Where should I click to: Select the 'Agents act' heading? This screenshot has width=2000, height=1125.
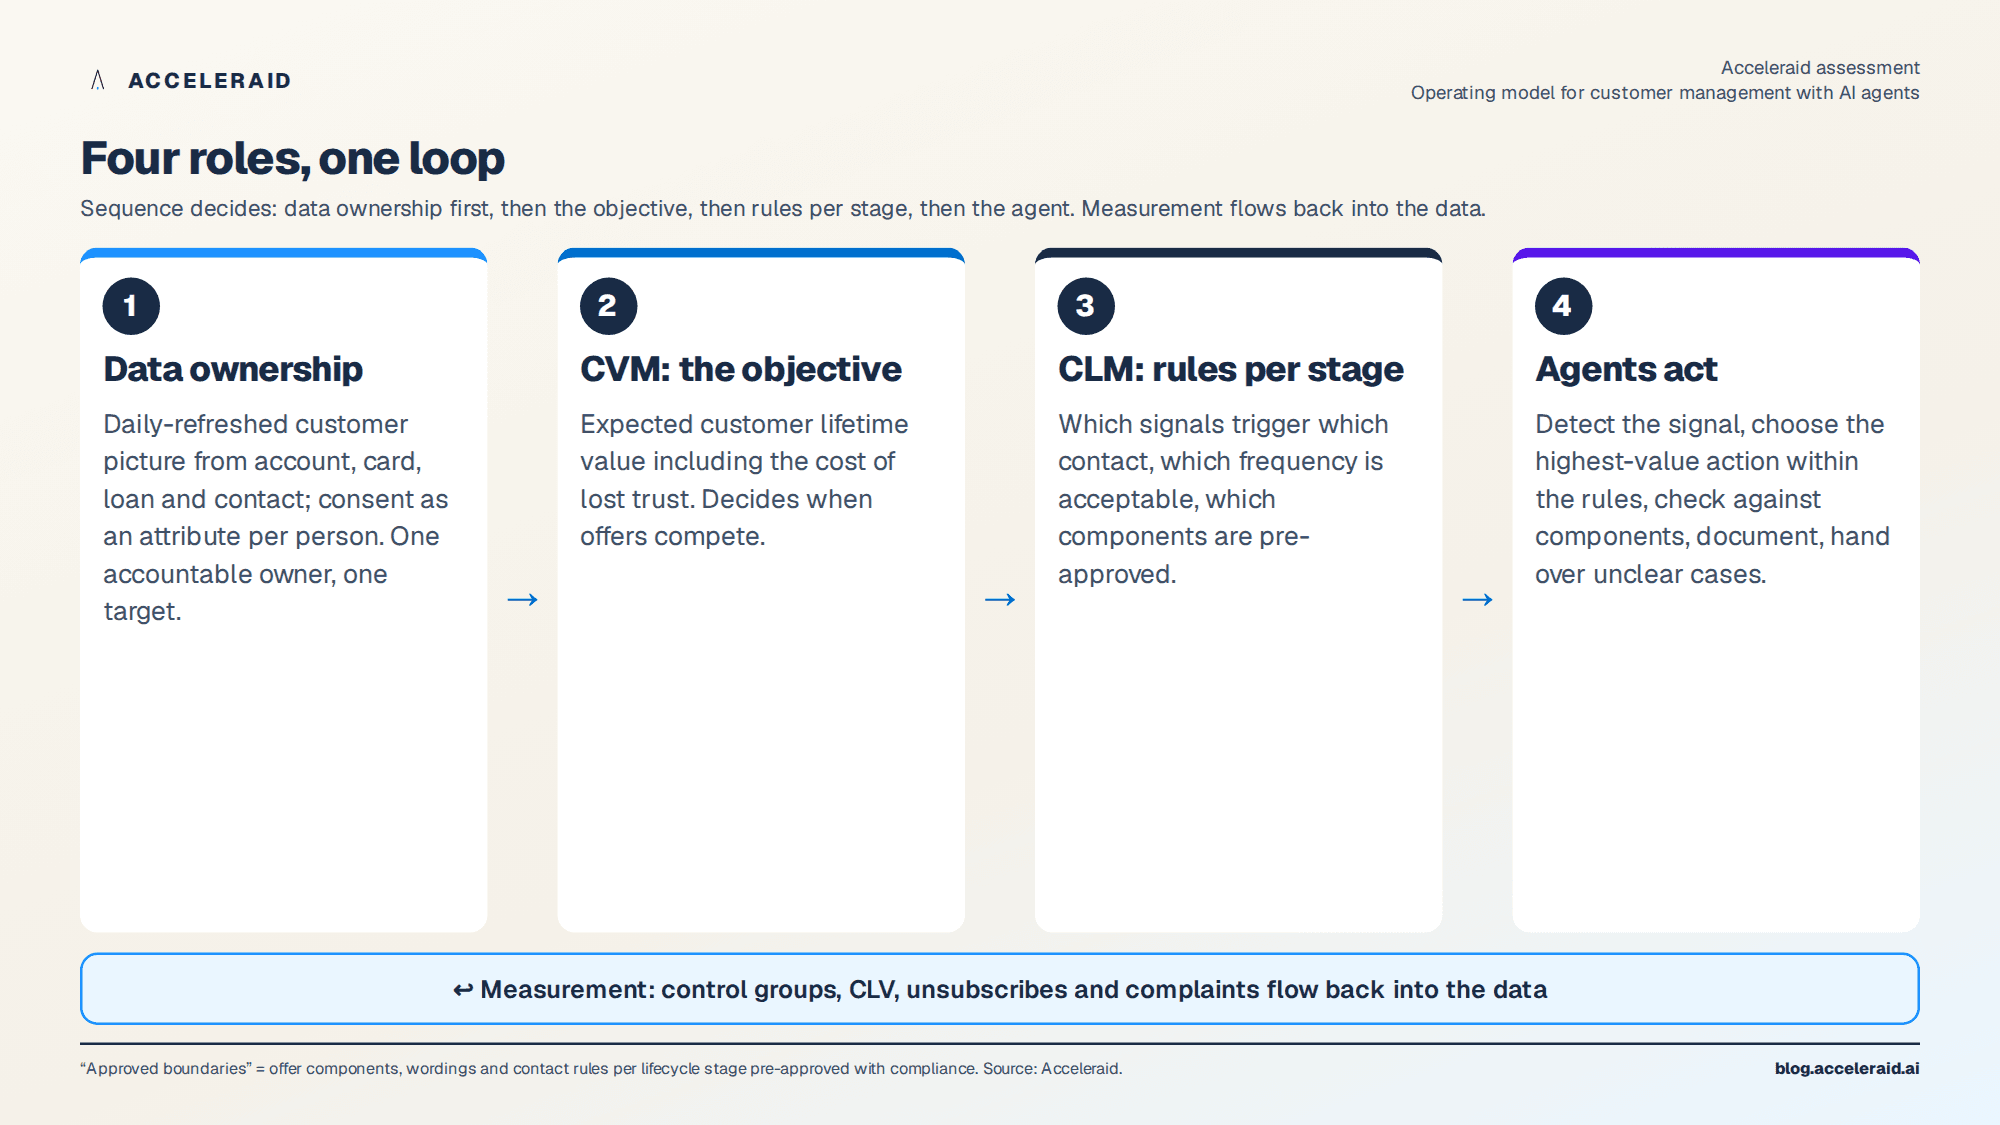[x=1626, y=369]
